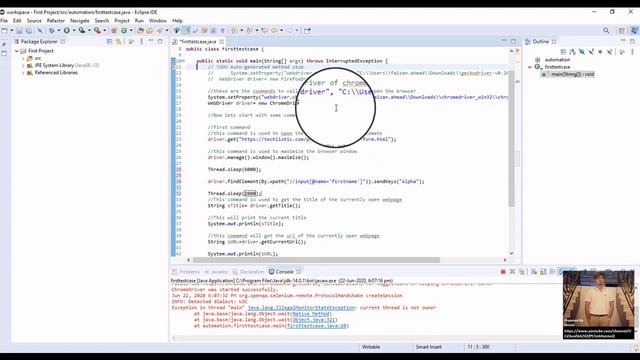Open java.lang.IllegalMonitorStateException link in console
The width and height of the screenshot is (640, 360).
tap(302, 308)
